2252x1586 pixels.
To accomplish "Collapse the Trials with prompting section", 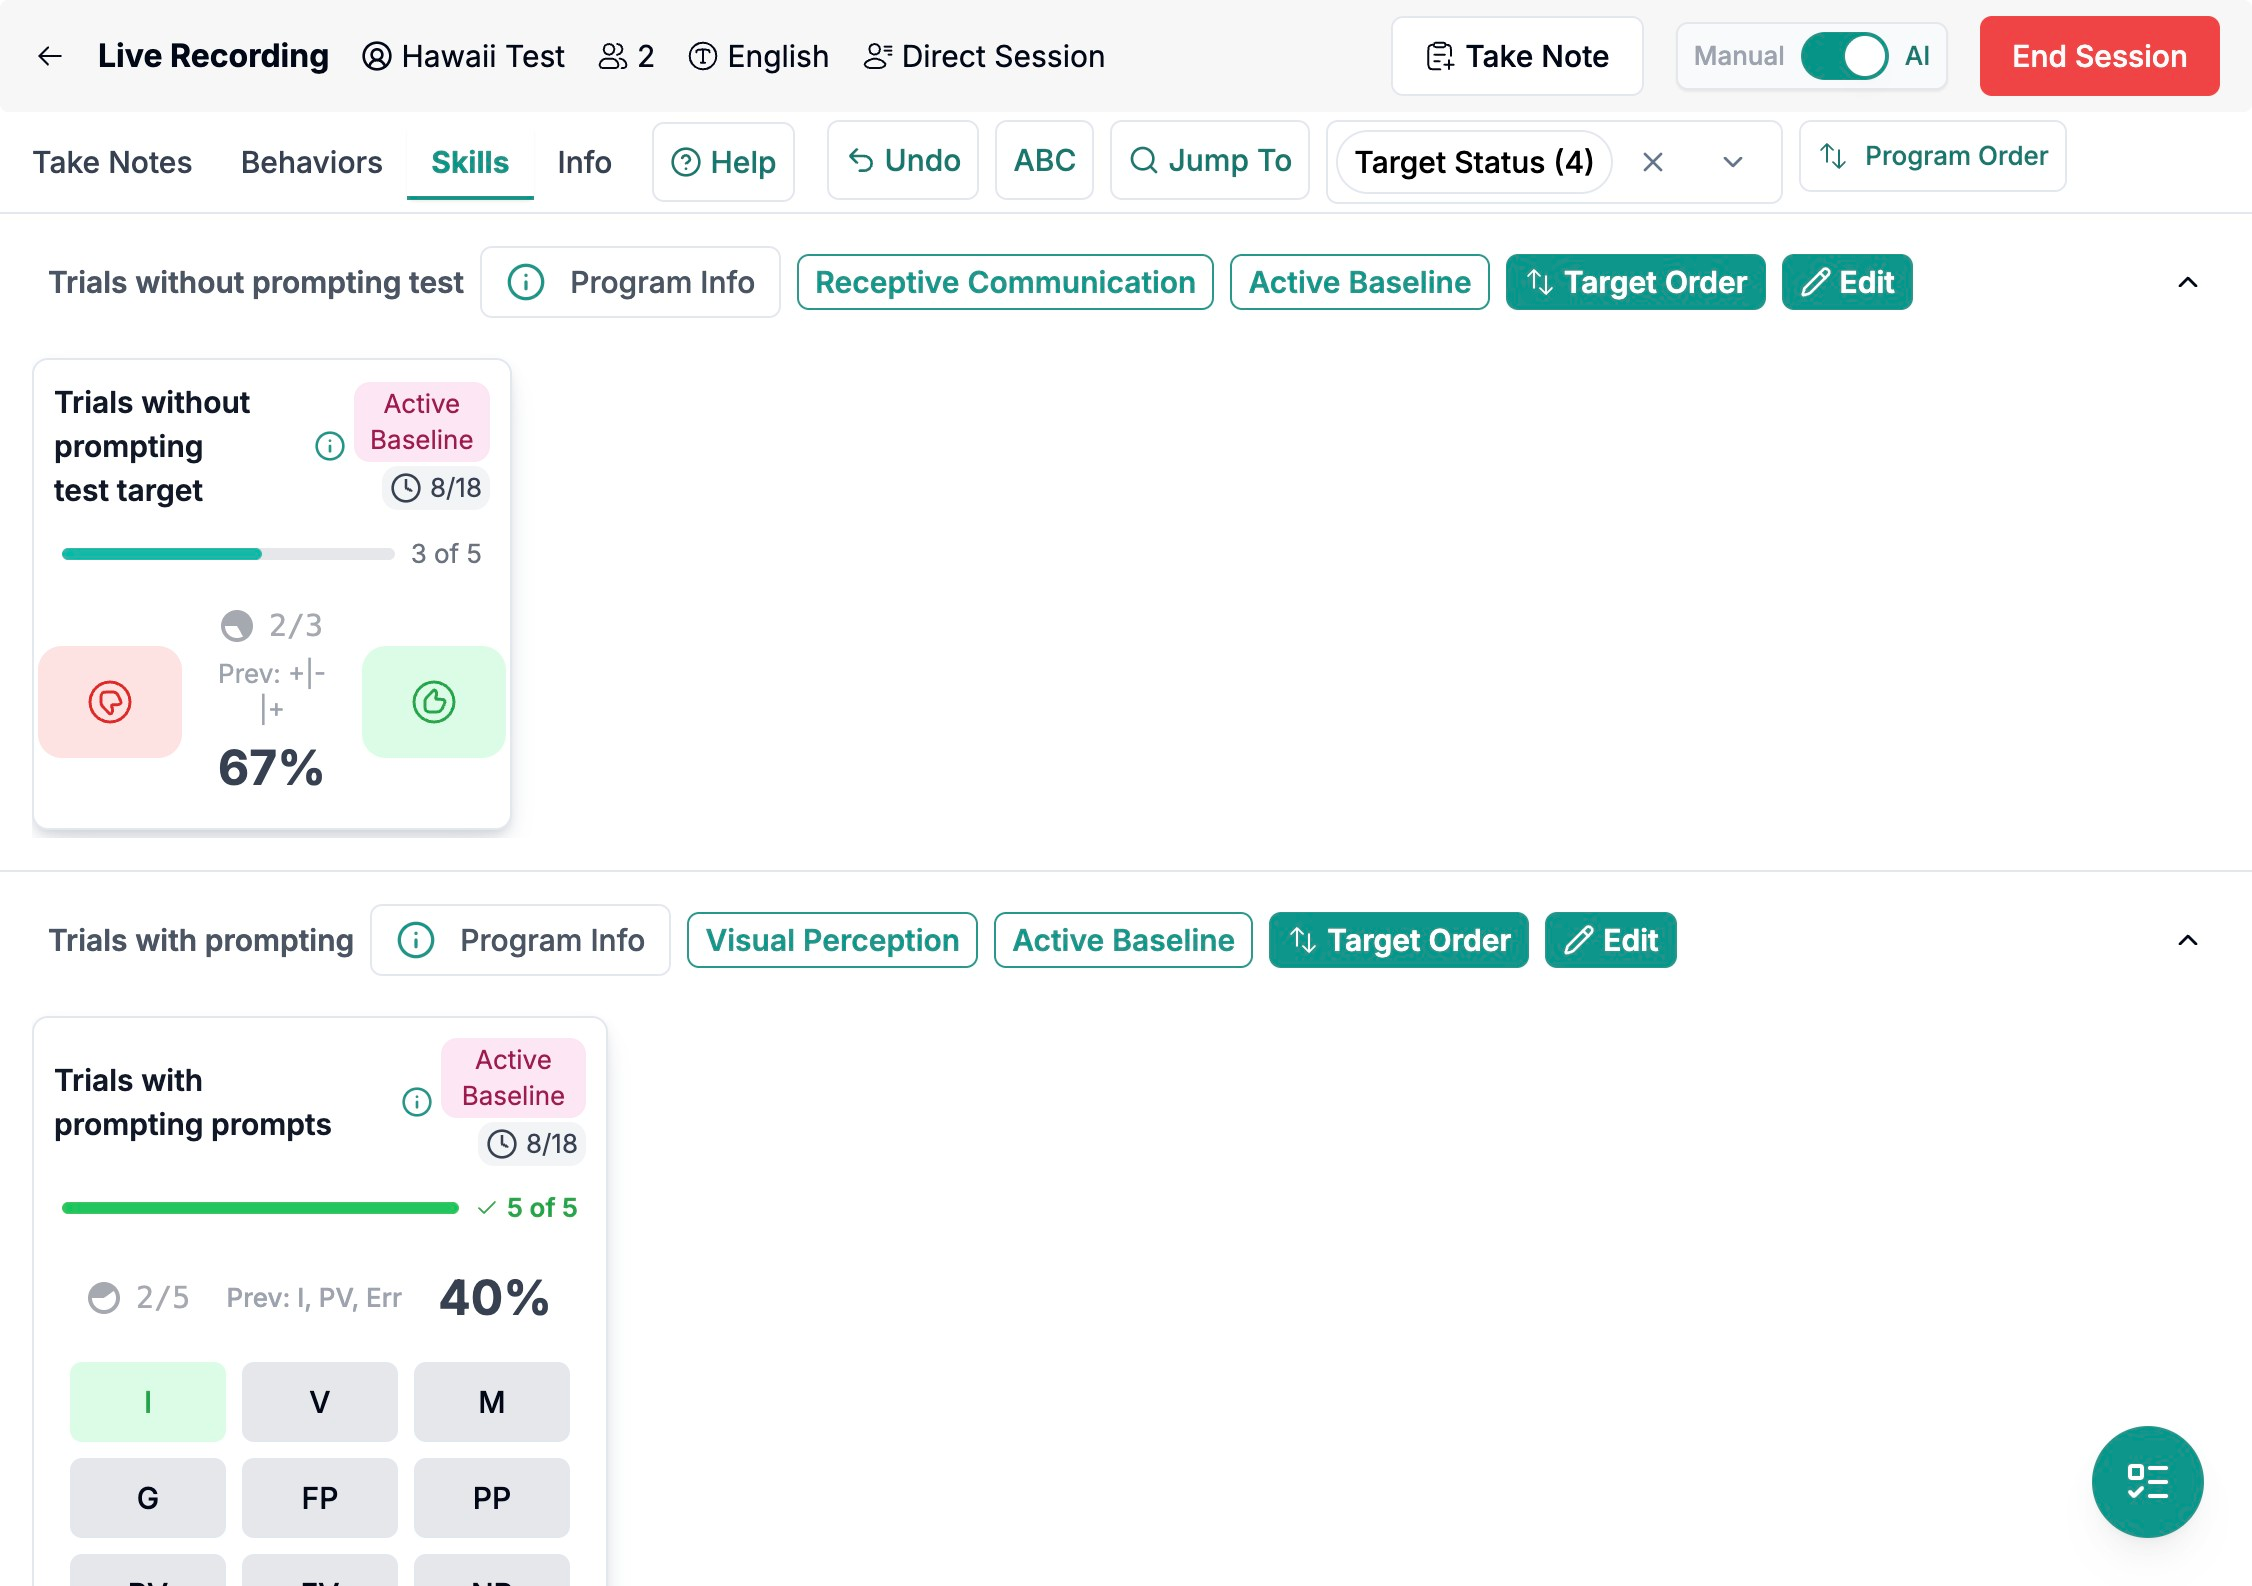I will pos(2188,941).
